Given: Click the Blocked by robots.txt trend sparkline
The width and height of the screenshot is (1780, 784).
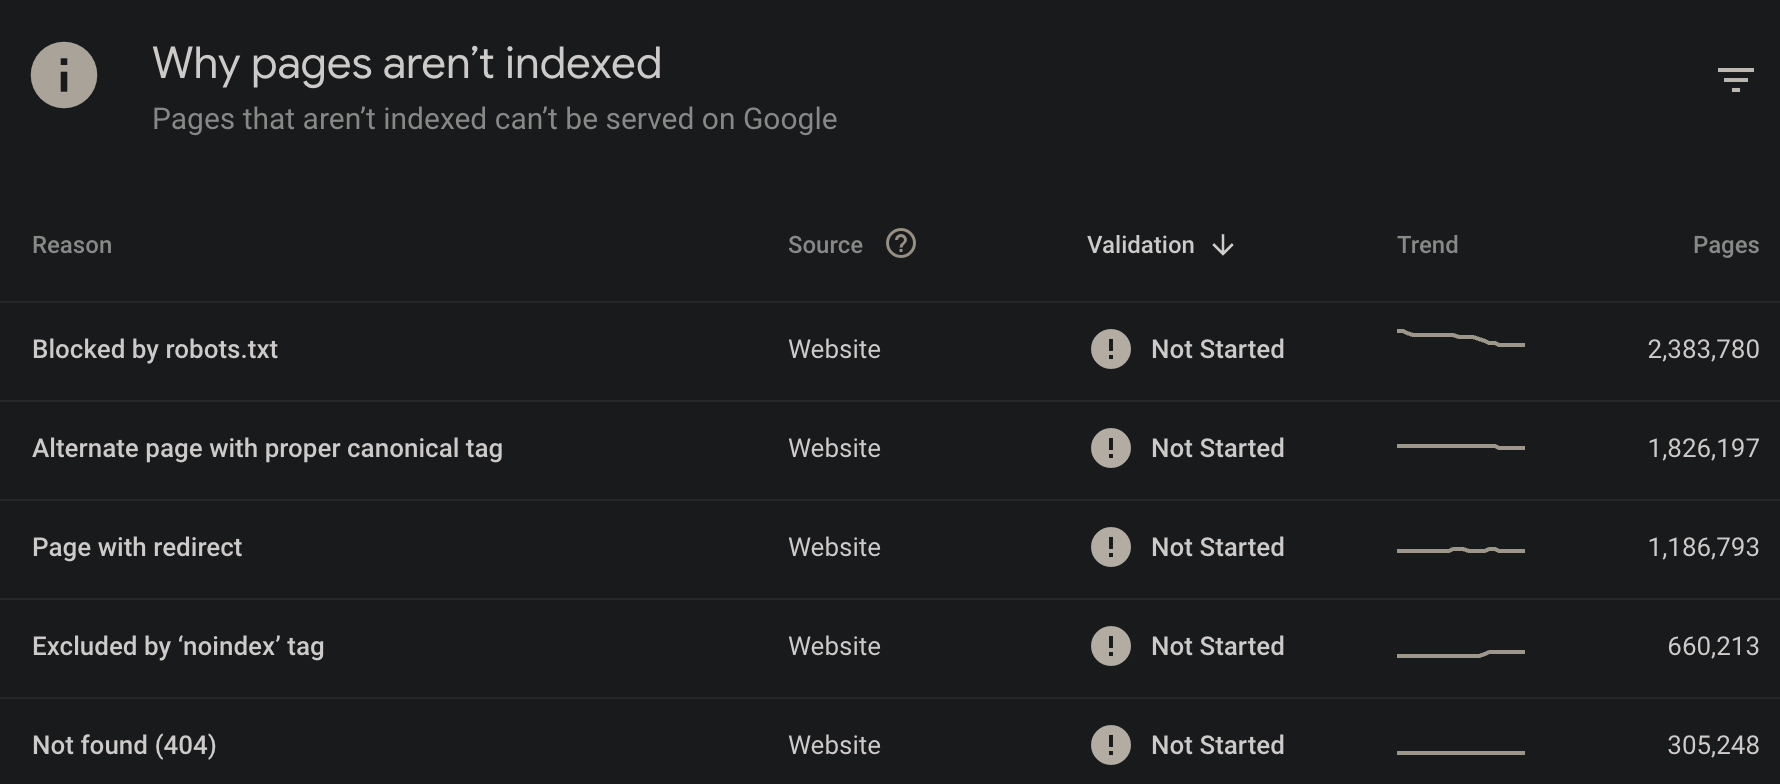Looking at the screenshot, I should (x=1461, y=338).
